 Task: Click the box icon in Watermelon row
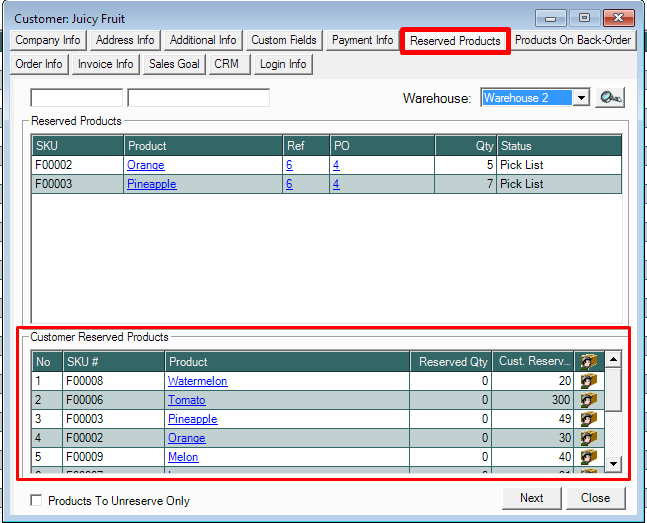[x=589, y=381]
